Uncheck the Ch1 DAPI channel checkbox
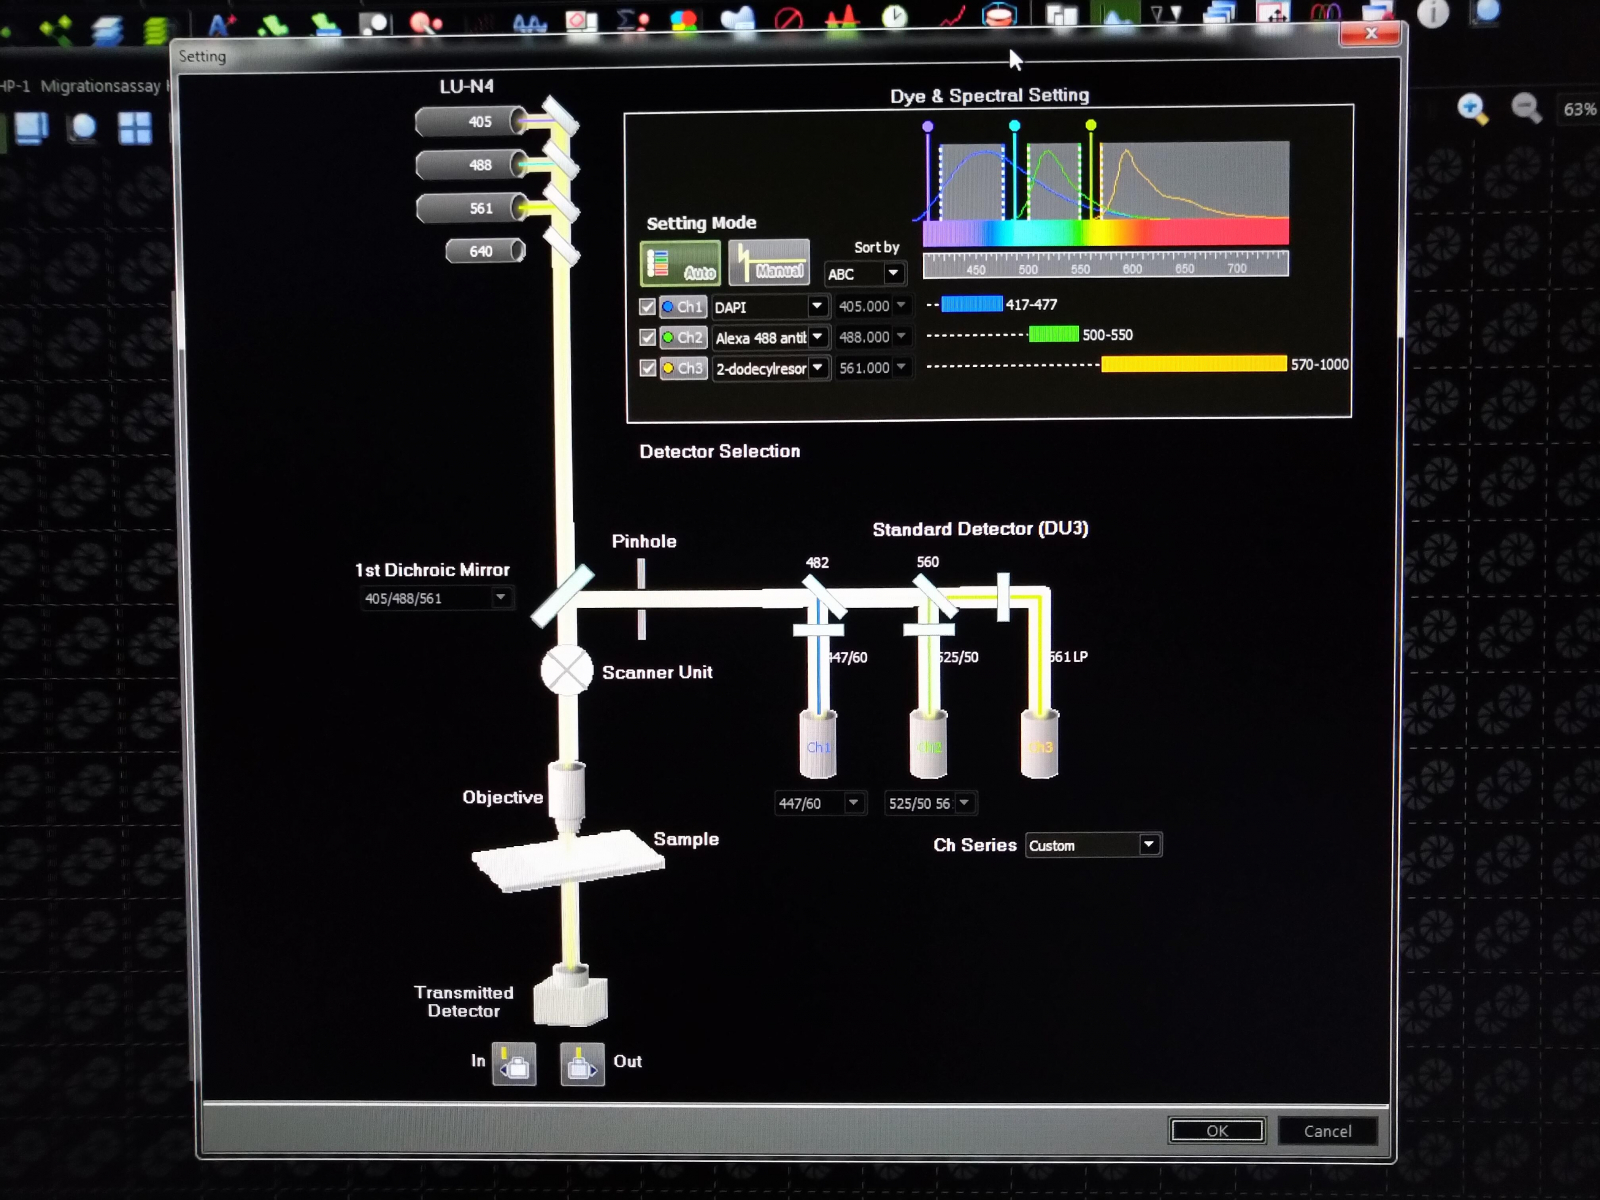 pos(648,307)
